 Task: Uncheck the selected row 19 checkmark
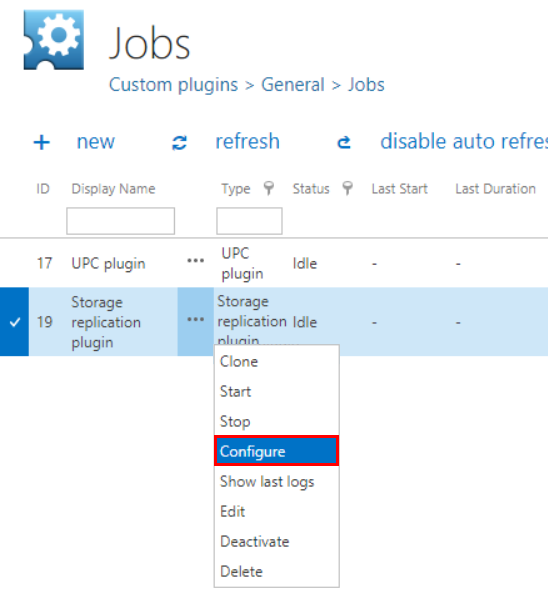point(15,322)
